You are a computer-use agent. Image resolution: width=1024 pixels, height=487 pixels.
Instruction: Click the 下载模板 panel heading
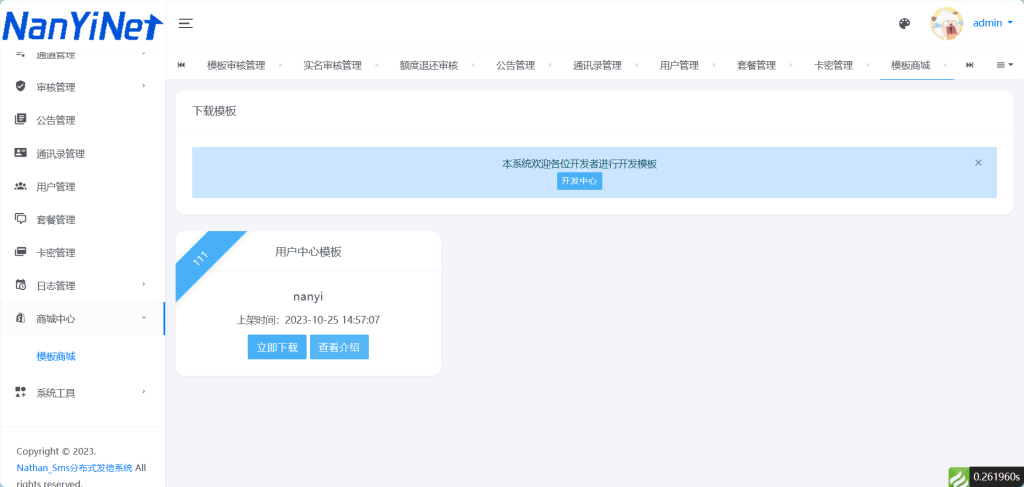[214, 111]
